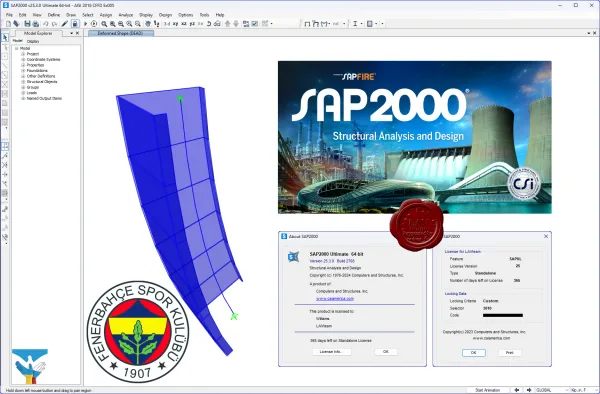
Task: Click the Run Analysis play icon
Action: [x=85, y=24]
